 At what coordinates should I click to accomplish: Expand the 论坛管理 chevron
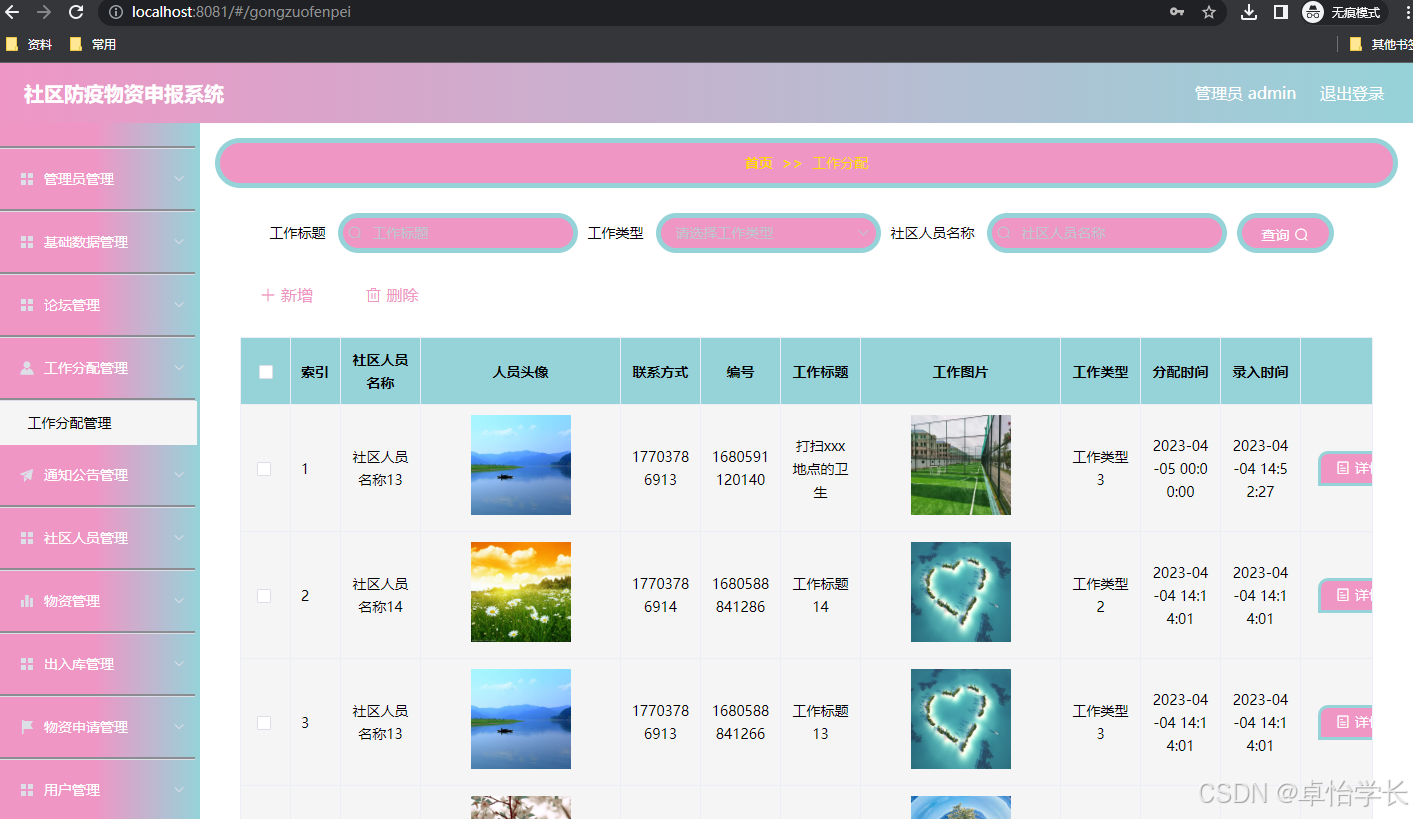(x=179, y=305)
